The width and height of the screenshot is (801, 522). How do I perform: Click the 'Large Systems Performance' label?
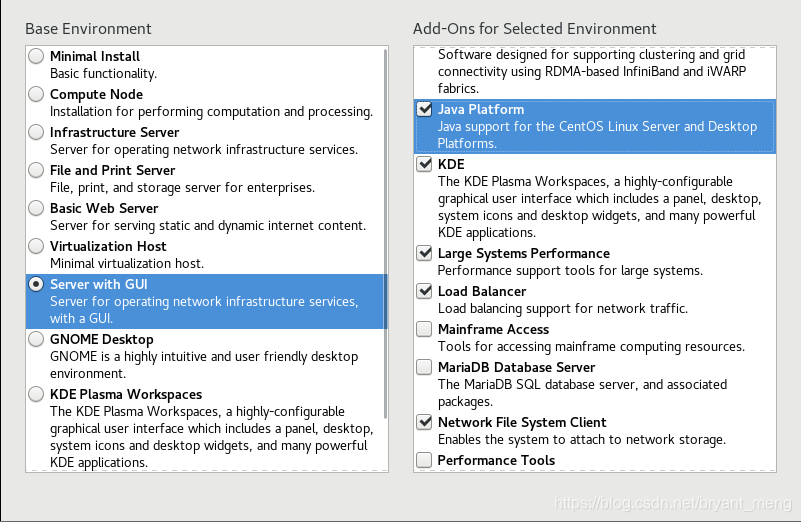pos(524,253)
